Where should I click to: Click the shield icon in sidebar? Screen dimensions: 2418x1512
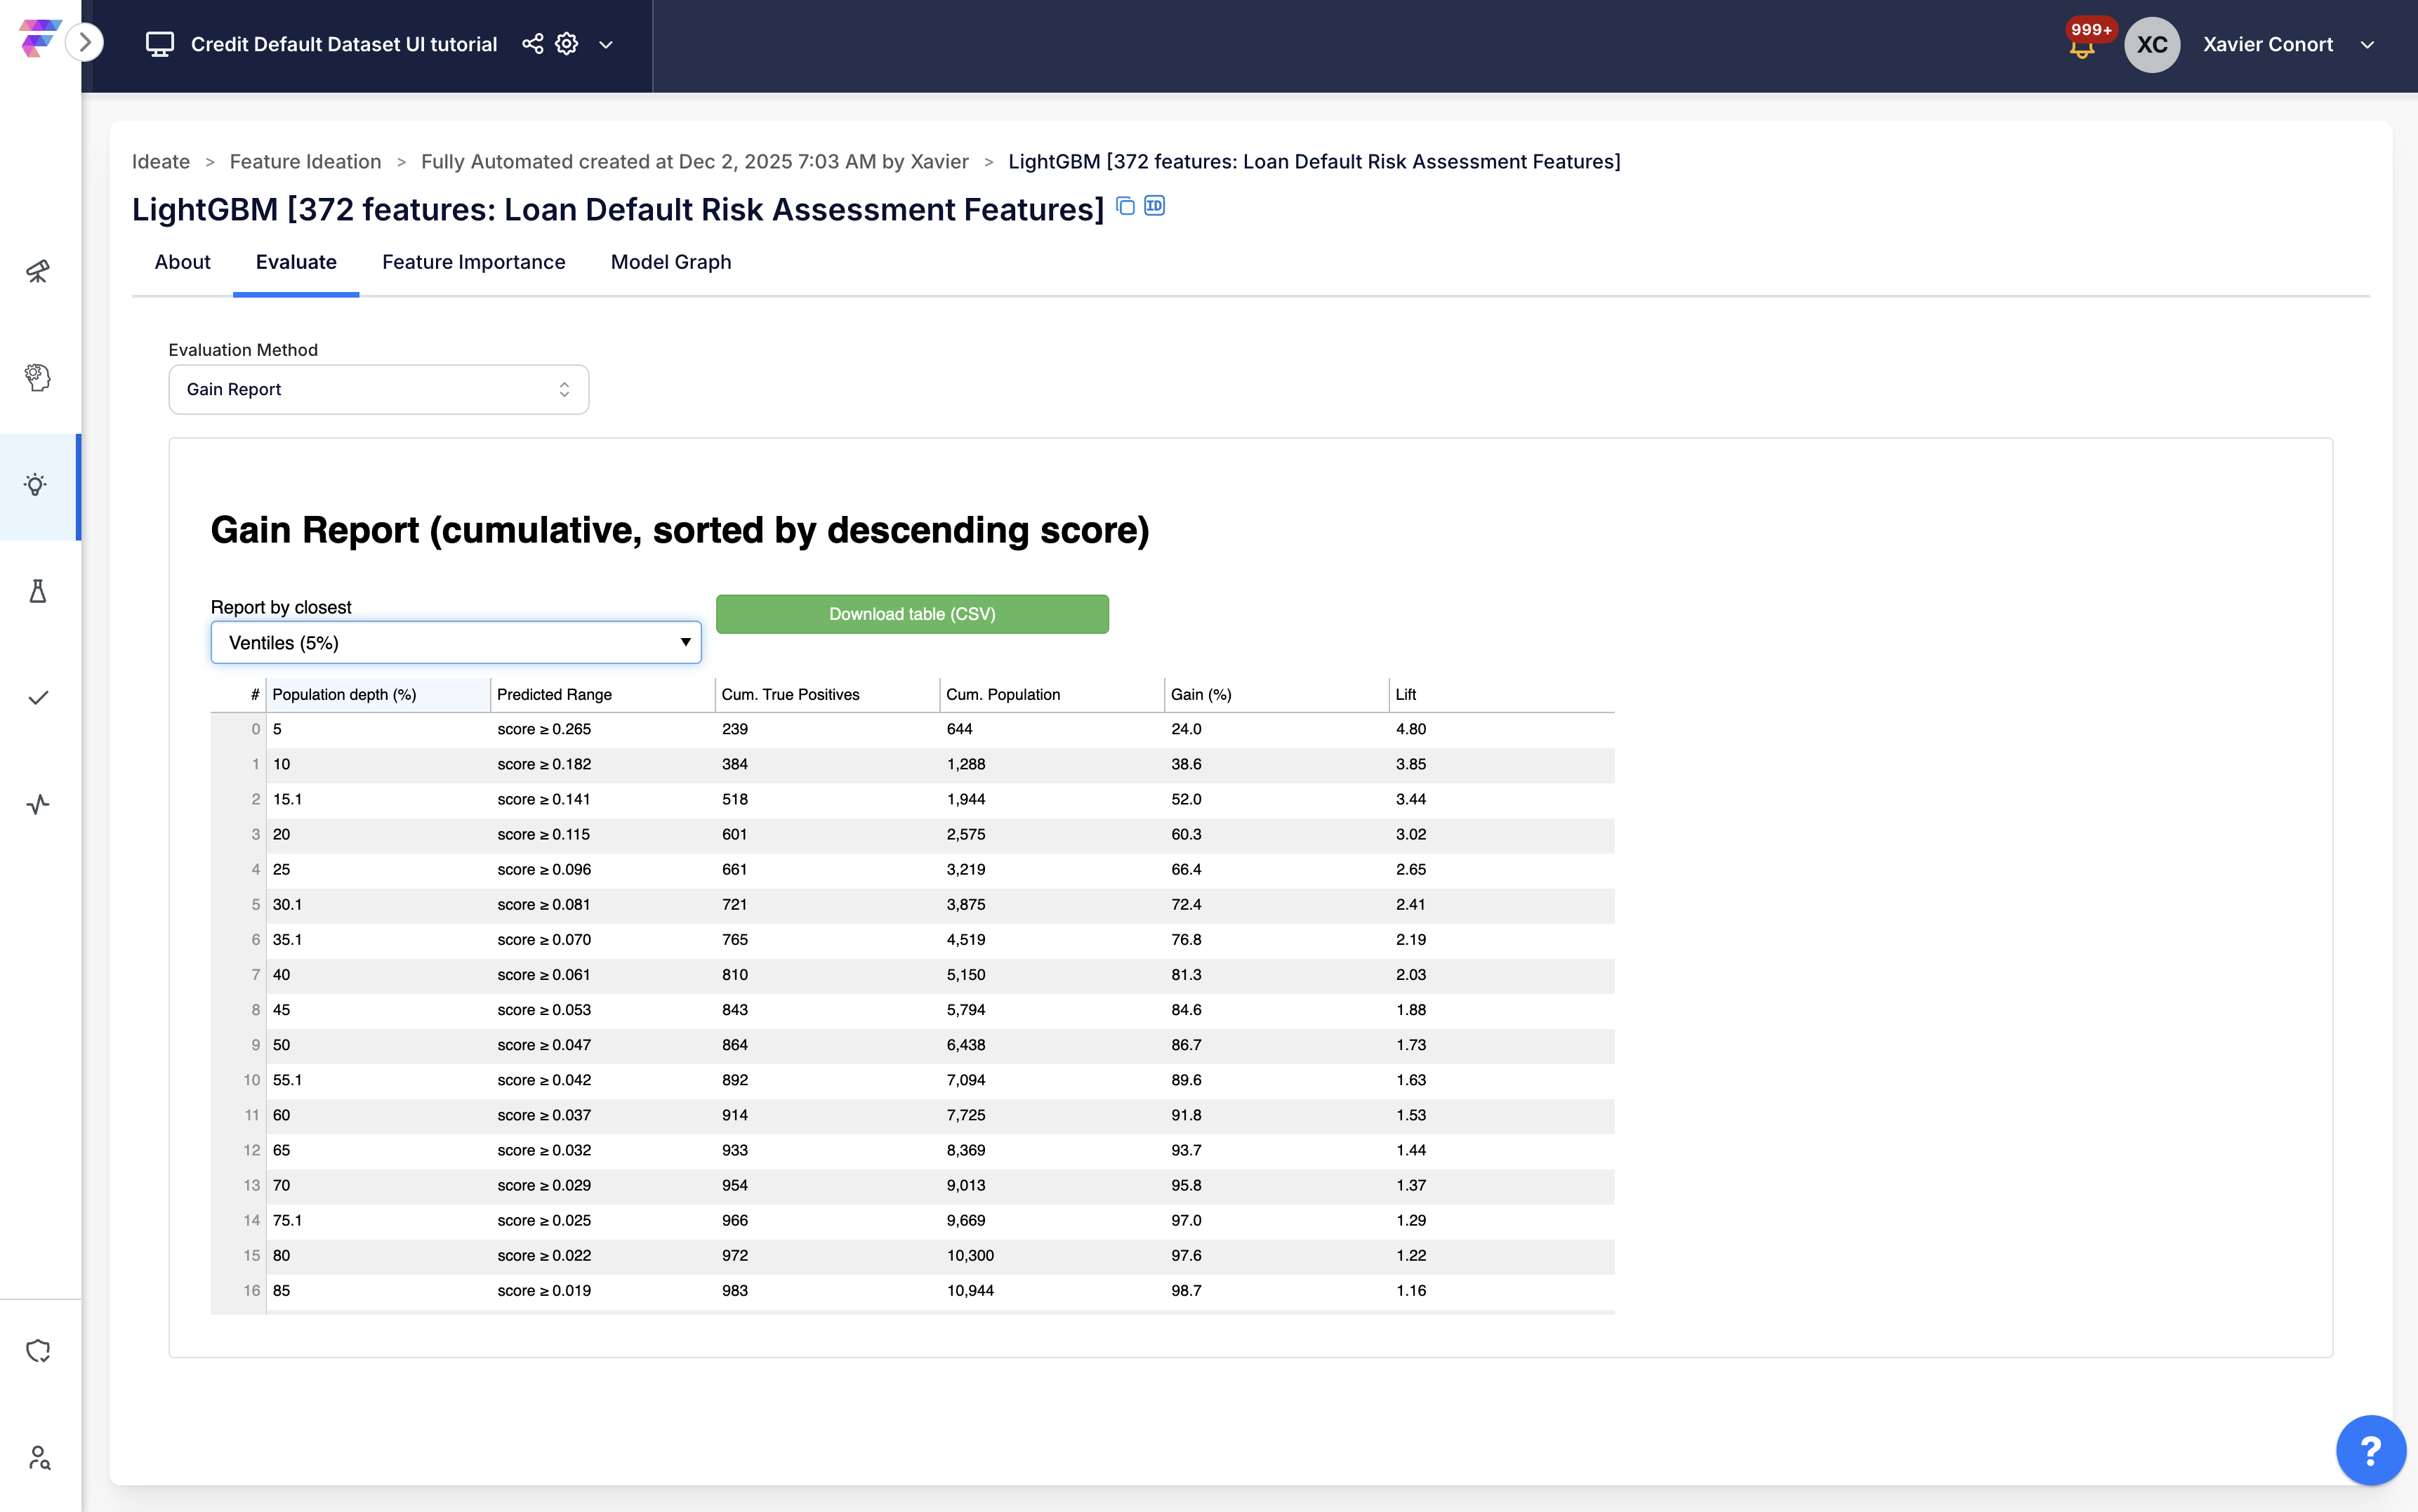[x=38, y=1351]
